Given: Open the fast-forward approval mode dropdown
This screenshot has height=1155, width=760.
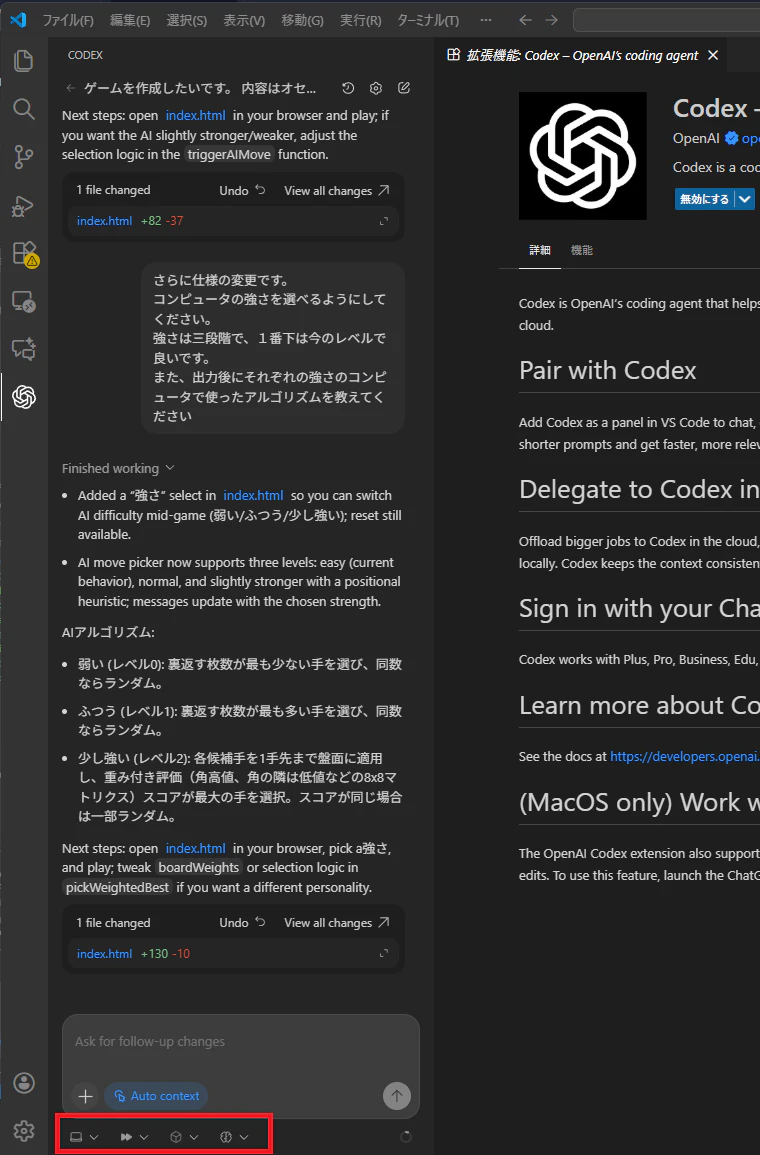Looking at the screenshot, I should click(135, 1137).
